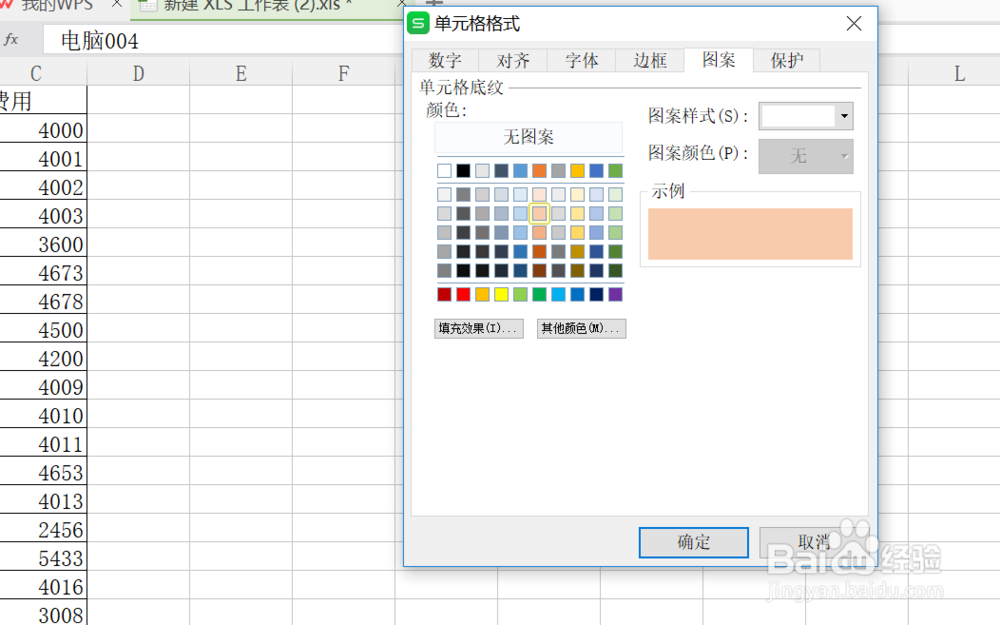Click the green WPS icon in dialog title bar
This screenshot has width=1000, height=625.
418,23
